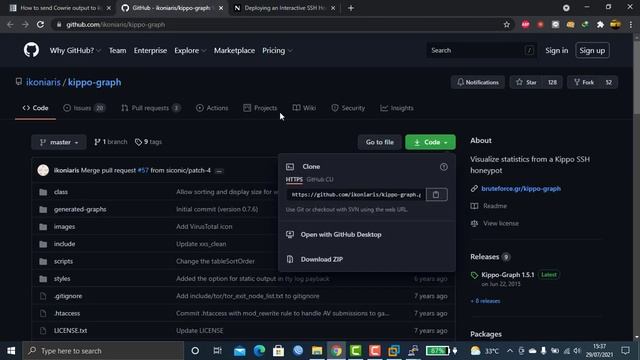The width and height of the screenshot is (640, 360).
Task: Click Go to file button
Action: click(380, 142)
